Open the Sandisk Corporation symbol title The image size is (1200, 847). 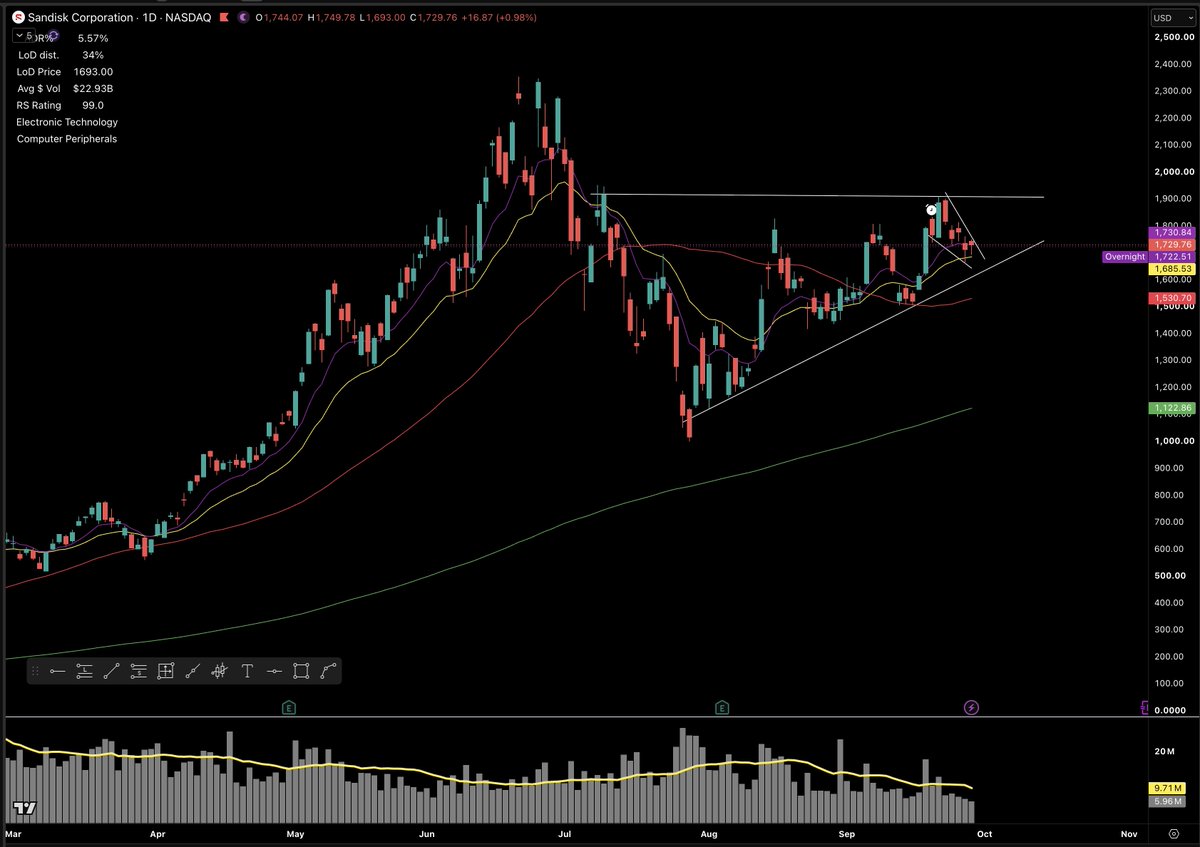point(80,18)
